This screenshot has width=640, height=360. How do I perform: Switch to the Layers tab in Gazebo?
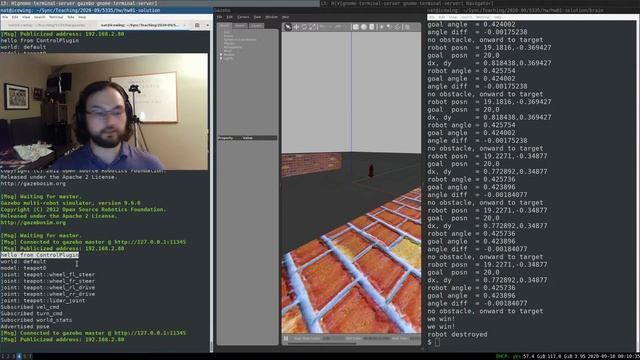256,25
